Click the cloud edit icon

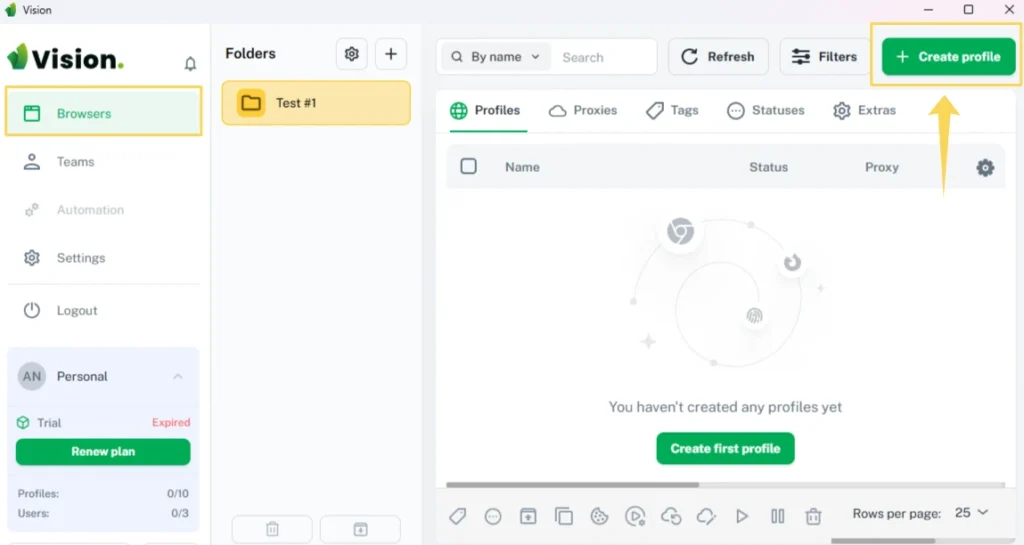point(706,516)
